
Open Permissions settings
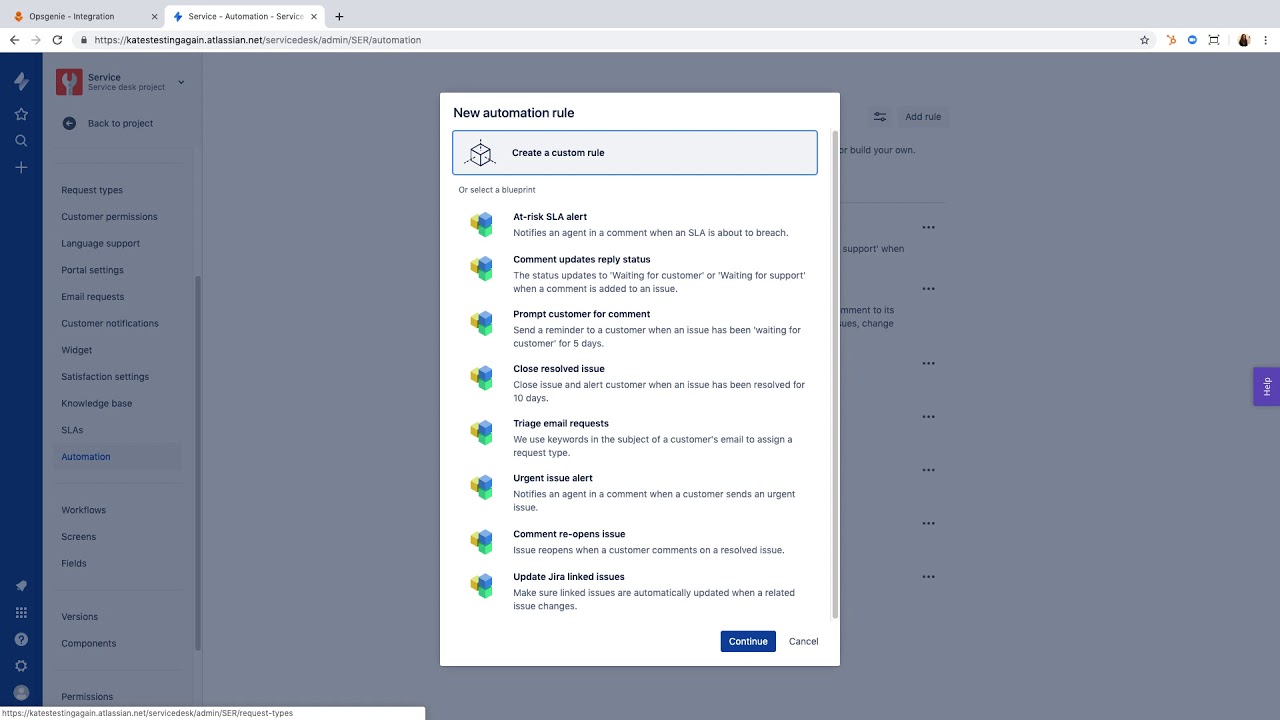87,697
